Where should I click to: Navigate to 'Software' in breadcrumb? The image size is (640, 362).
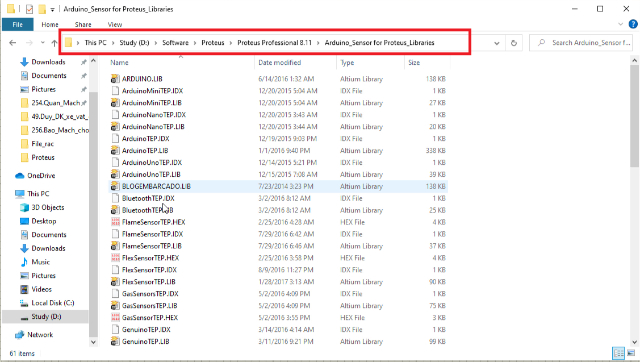(x=175, y=42)
